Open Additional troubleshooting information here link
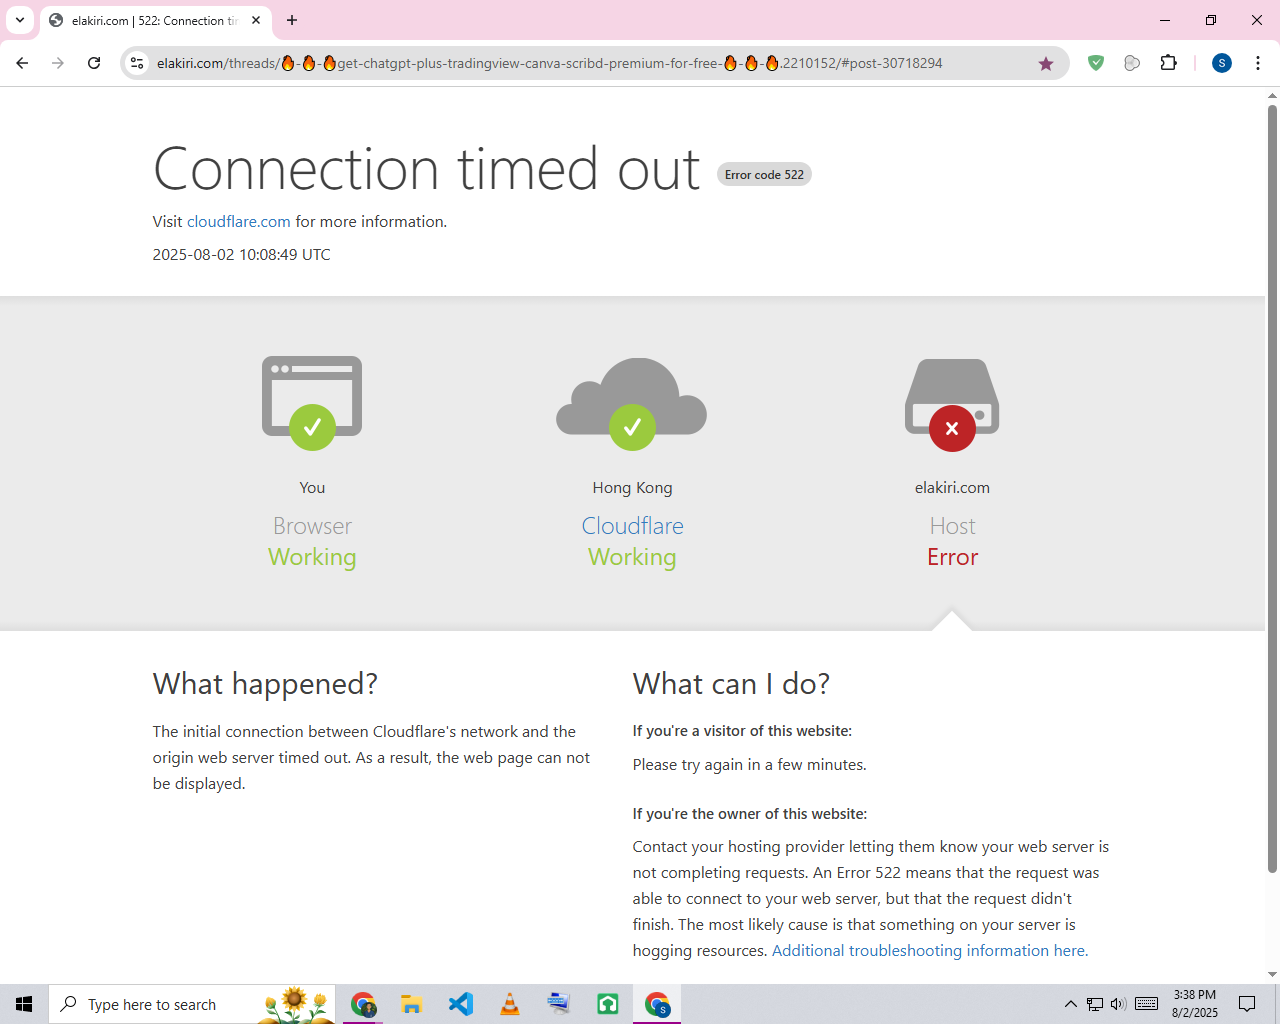1280x1024 pixels. pos(930,951)
